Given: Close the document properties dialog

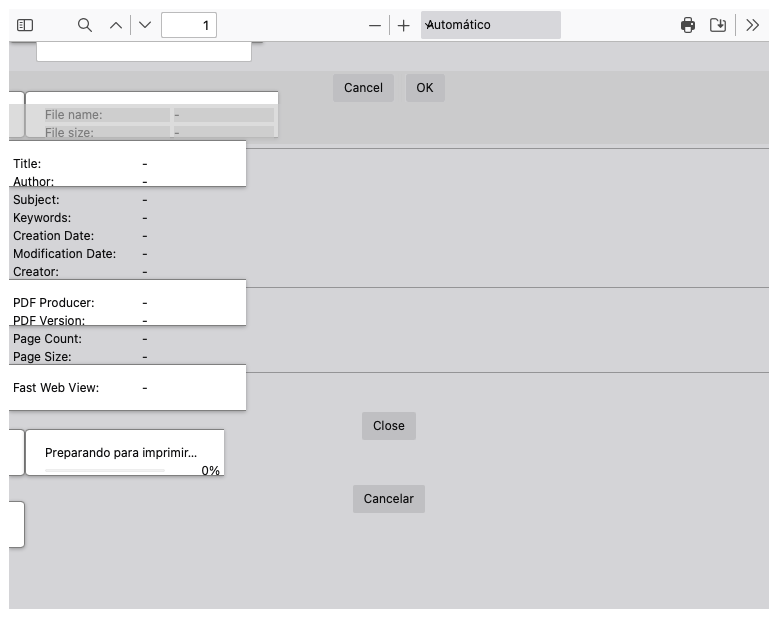Looking at the screenshot, I should click(388, 426).
